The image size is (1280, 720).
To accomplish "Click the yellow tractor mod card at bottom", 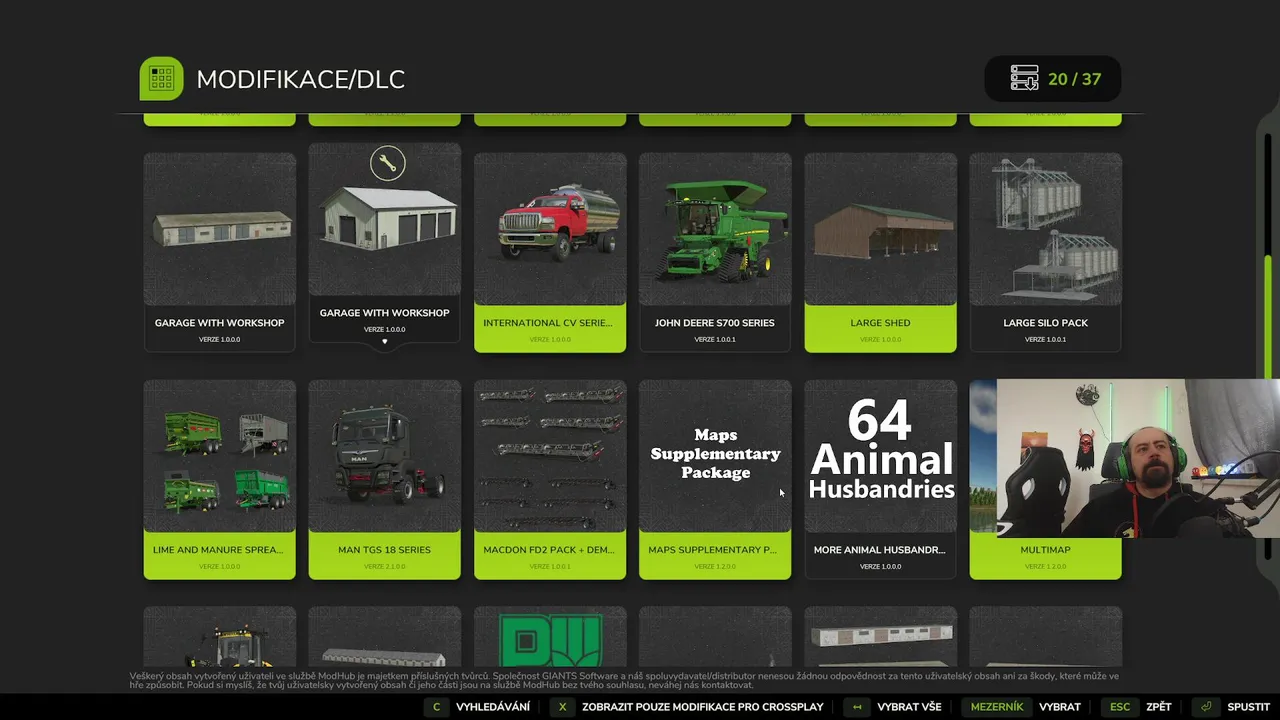I will [x=219, y=637].
